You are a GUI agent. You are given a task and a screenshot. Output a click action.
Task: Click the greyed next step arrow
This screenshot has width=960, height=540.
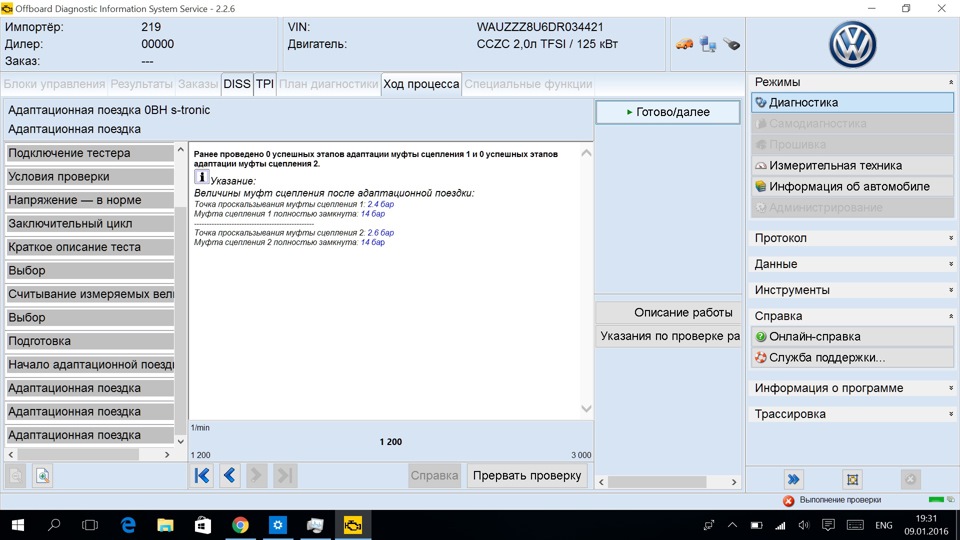coord(257,476)
